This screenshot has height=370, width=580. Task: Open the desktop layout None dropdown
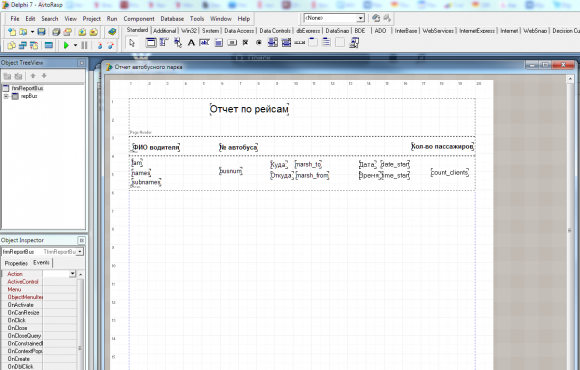(360, 18)
